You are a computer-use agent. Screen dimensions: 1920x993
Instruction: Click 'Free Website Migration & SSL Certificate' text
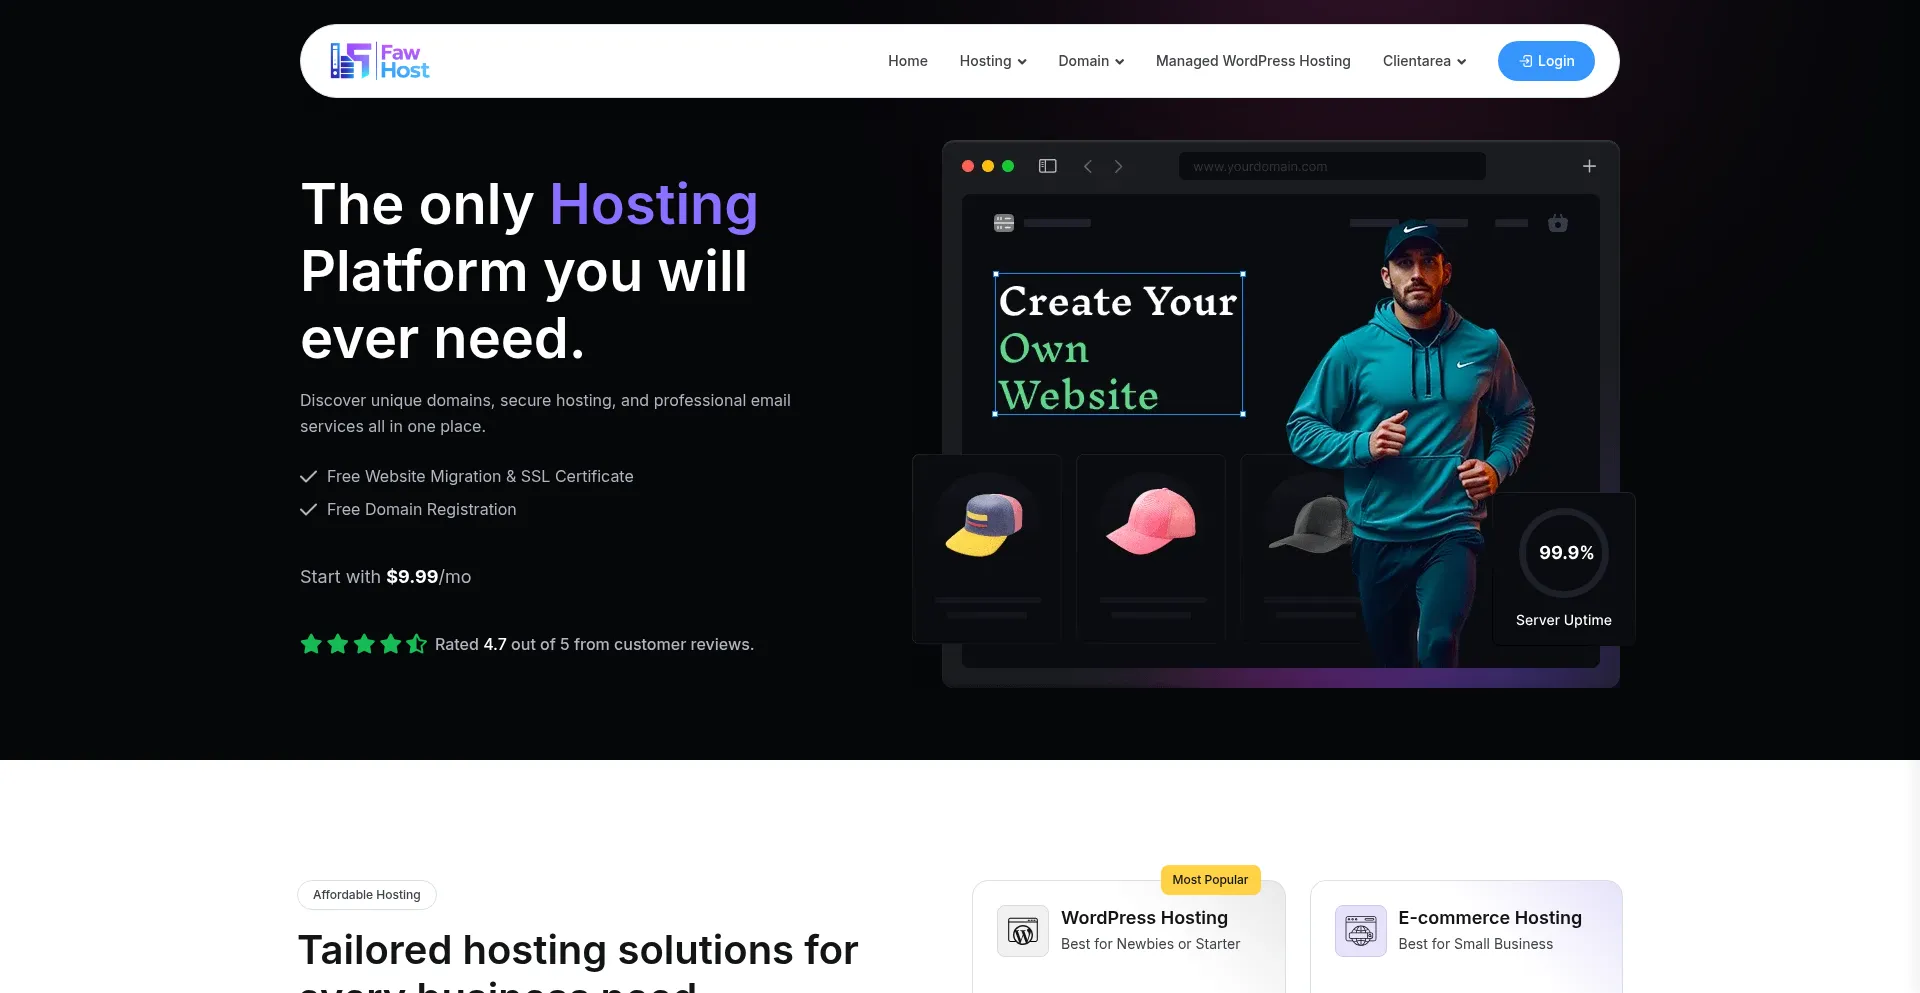point(480,476)
